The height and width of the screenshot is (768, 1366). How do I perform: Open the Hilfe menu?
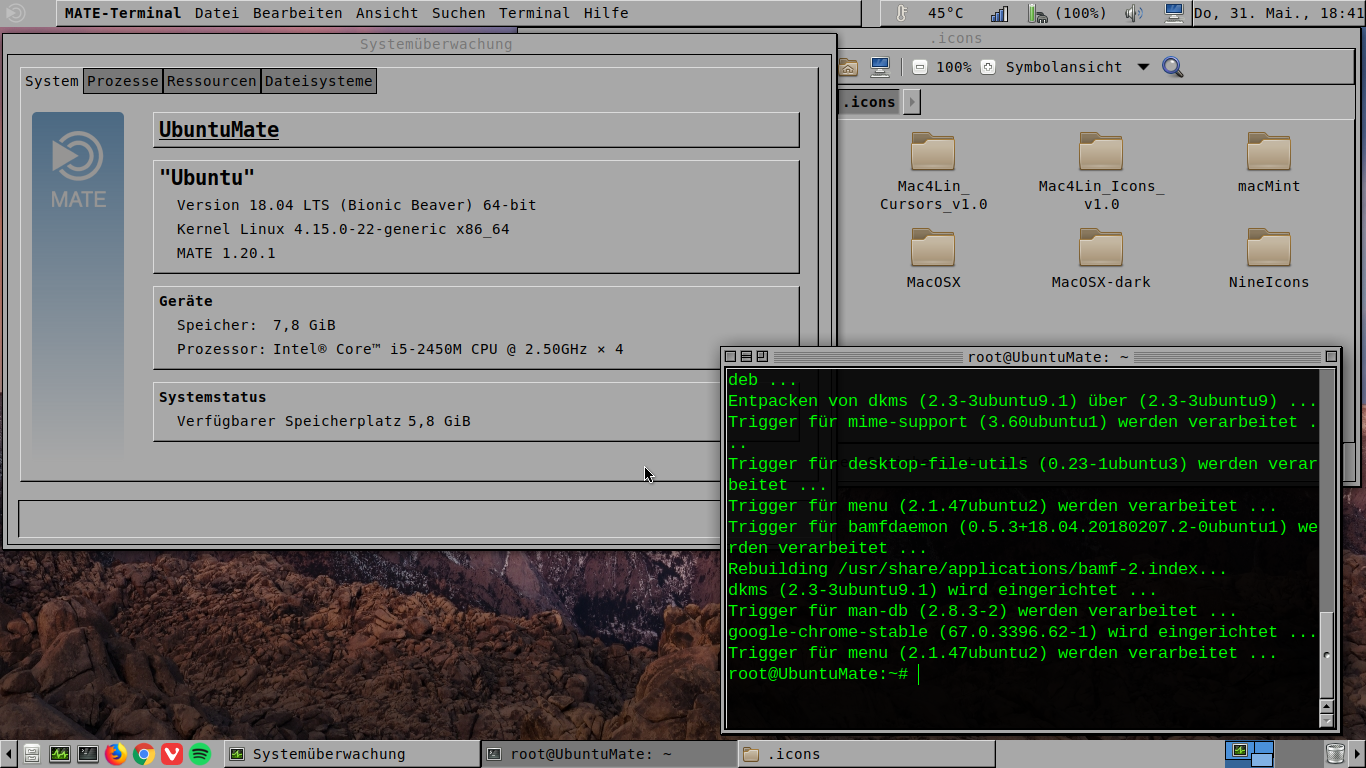[606, 13]
